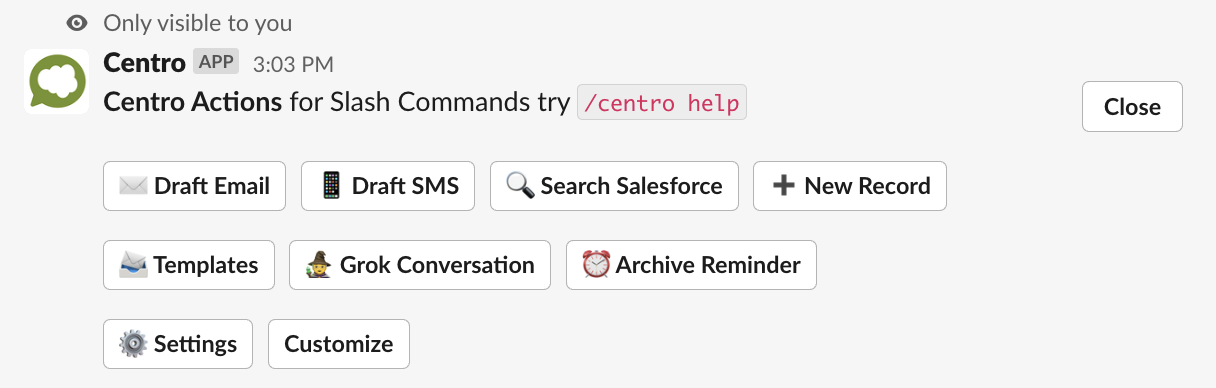Screen dimensions: 1216x388
Task: Click the envelope icon on Draft Email
Action: click(x=133, y=186)
